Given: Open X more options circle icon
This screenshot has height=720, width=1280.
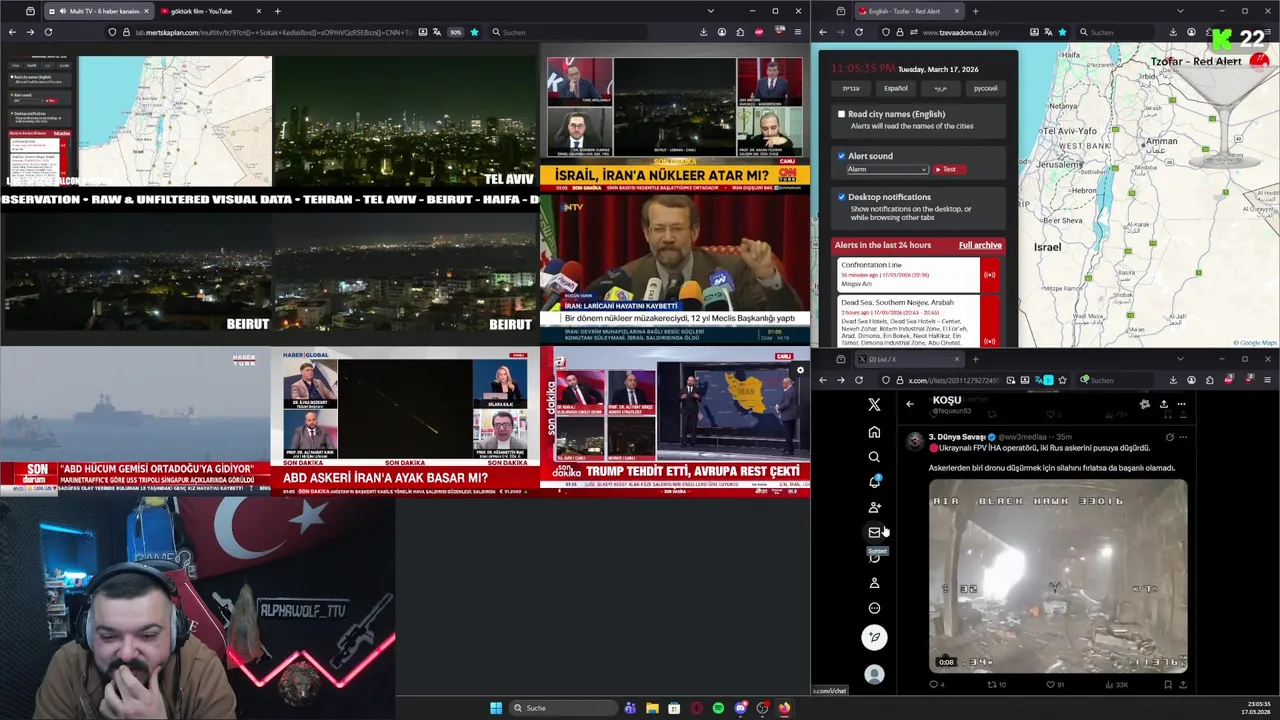Looking at the screenshot, I should click(x=874, y=608).
